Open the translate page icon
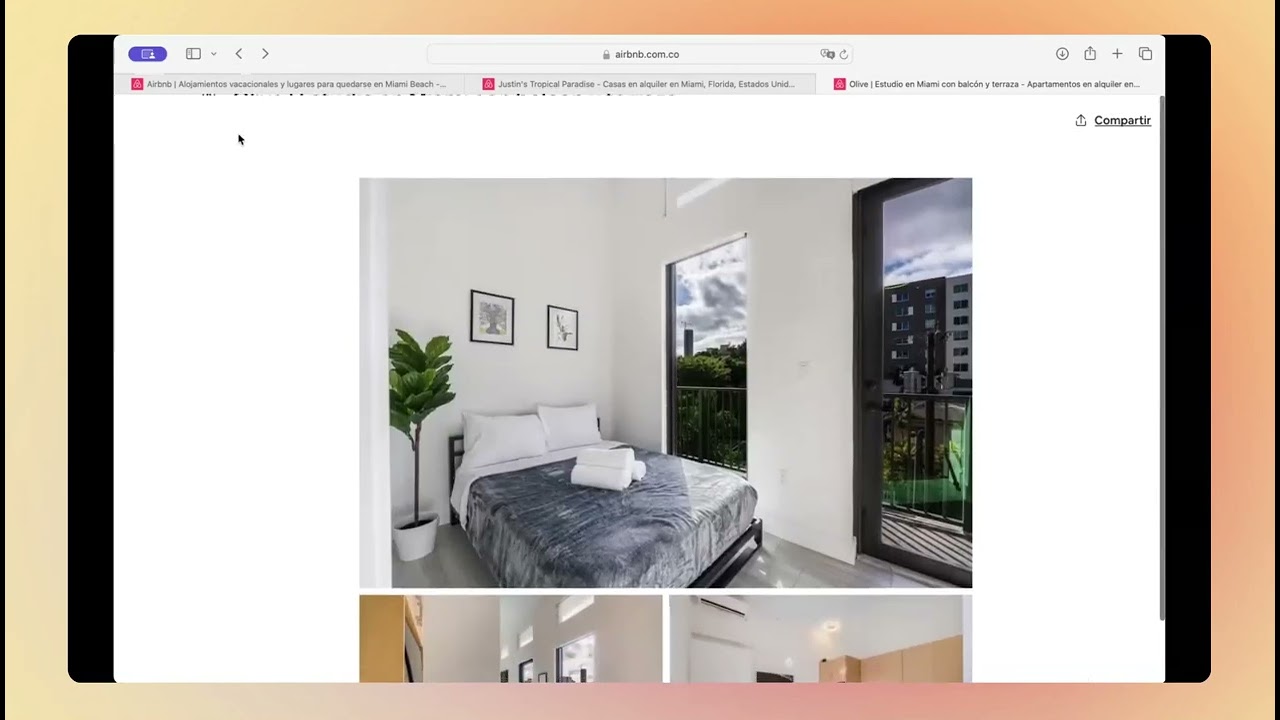Screen dimensions: 1280x720 click(827, 54)
